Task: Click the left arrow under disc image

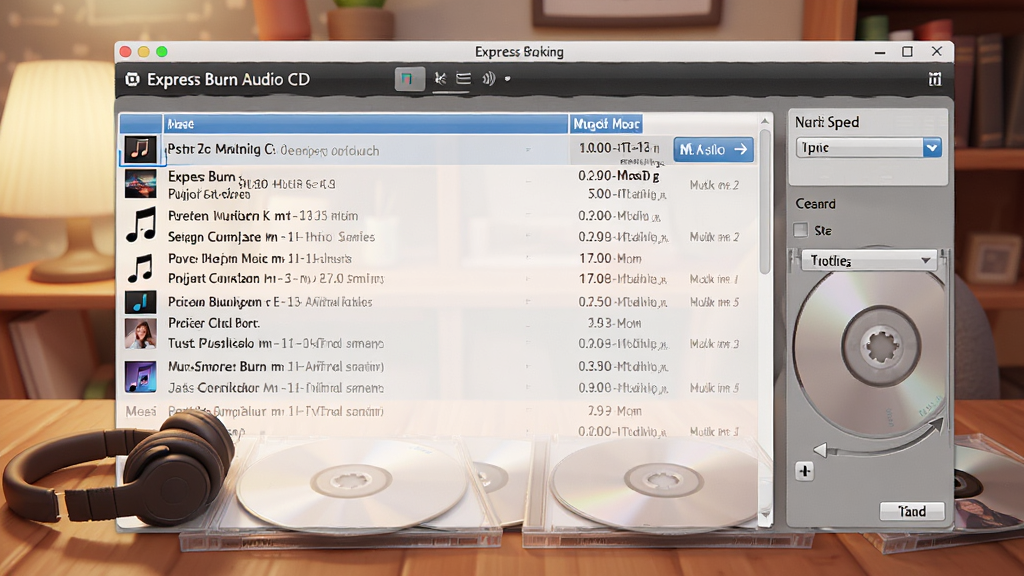Action: click(820, 449)
